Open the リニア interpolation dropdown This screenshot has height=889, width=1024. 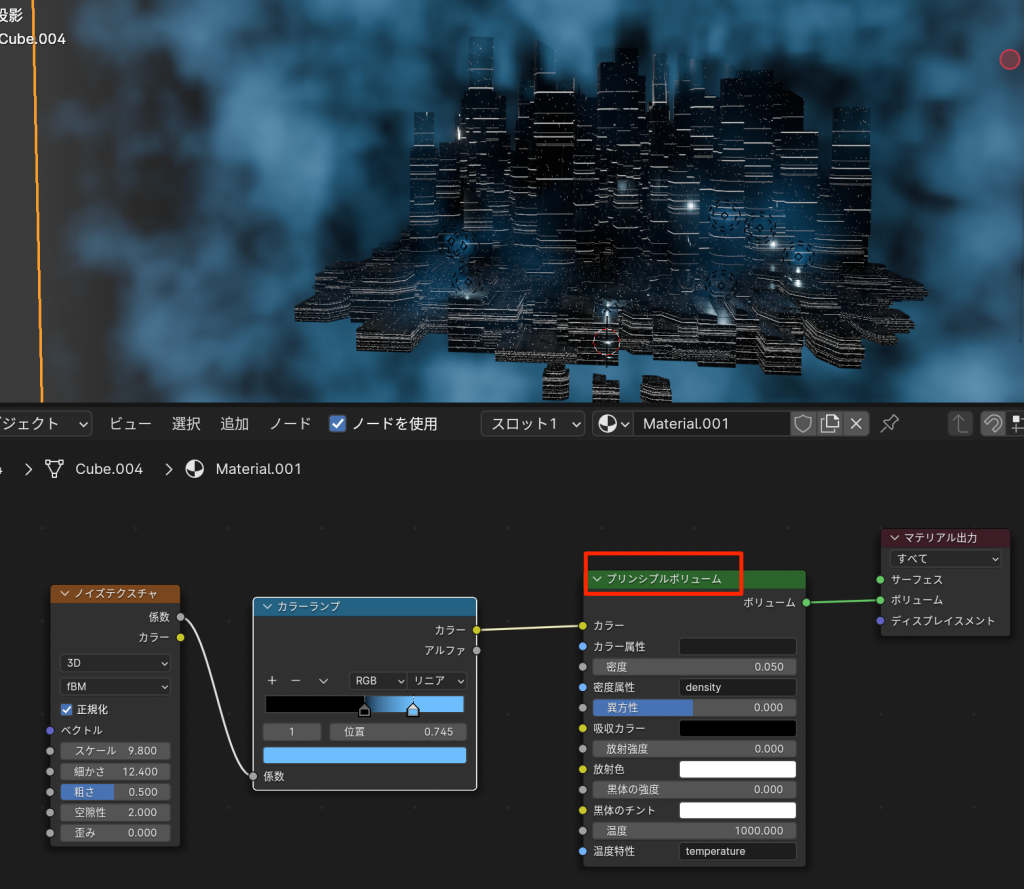pos(438,680)
